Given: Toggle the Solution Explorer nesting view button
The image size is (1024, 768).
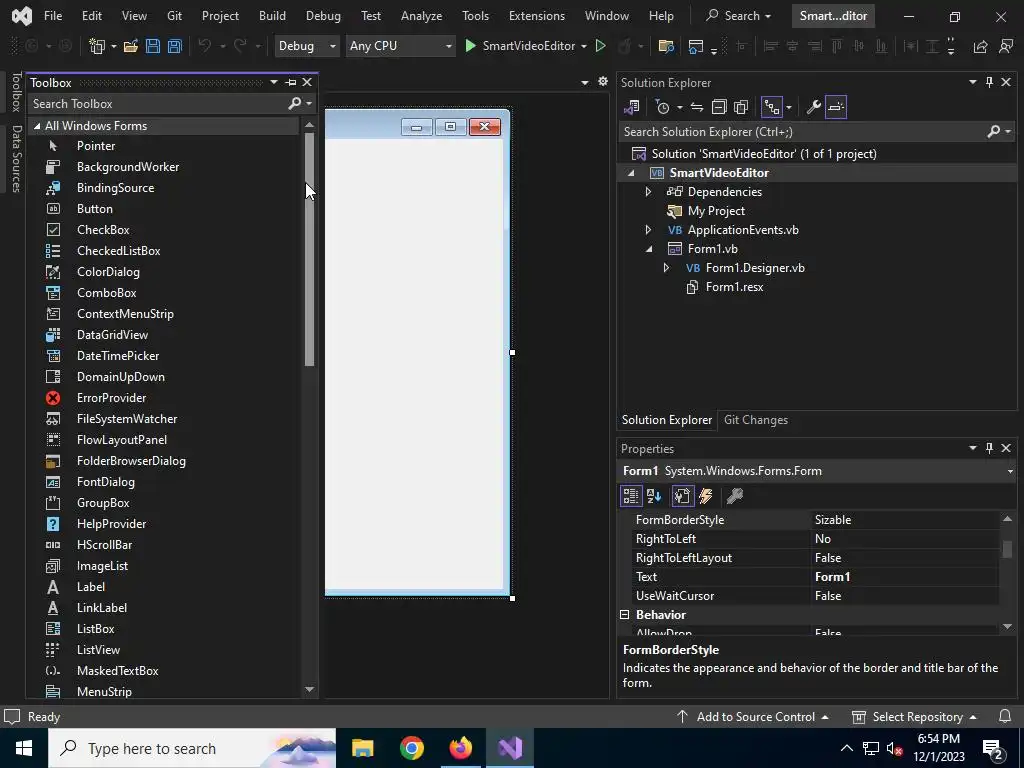Looking at the screenshot, I should tap(772, 107).
